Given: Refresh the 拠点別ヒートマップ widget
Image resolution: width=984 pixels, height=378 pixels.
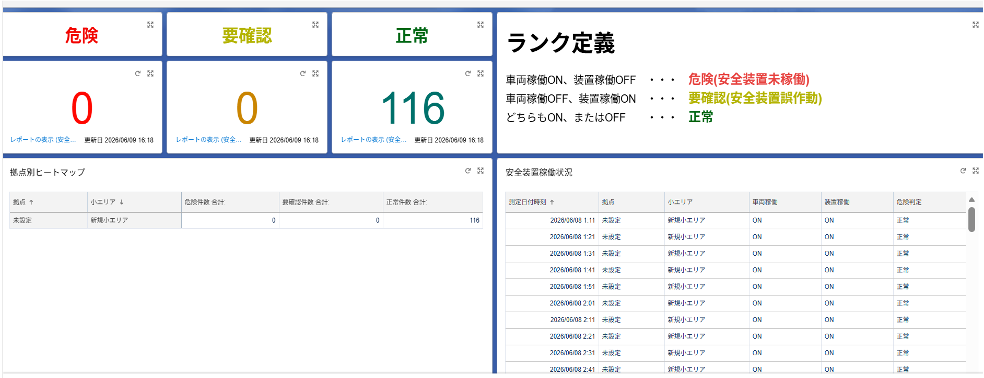Looking at the screenshot, I should (468, 170).
